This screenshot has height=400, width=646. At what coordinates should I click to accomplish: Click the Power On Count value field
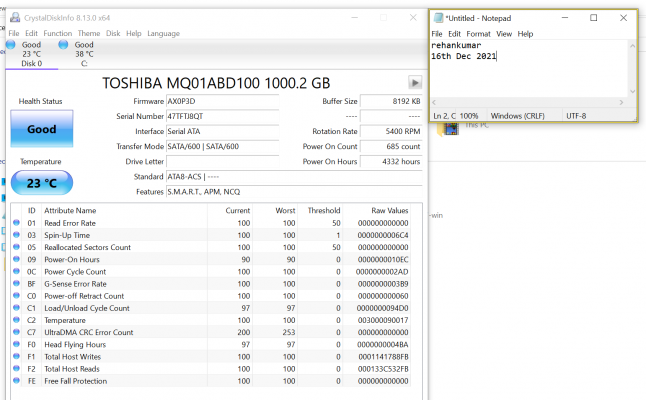click(391, 146)
